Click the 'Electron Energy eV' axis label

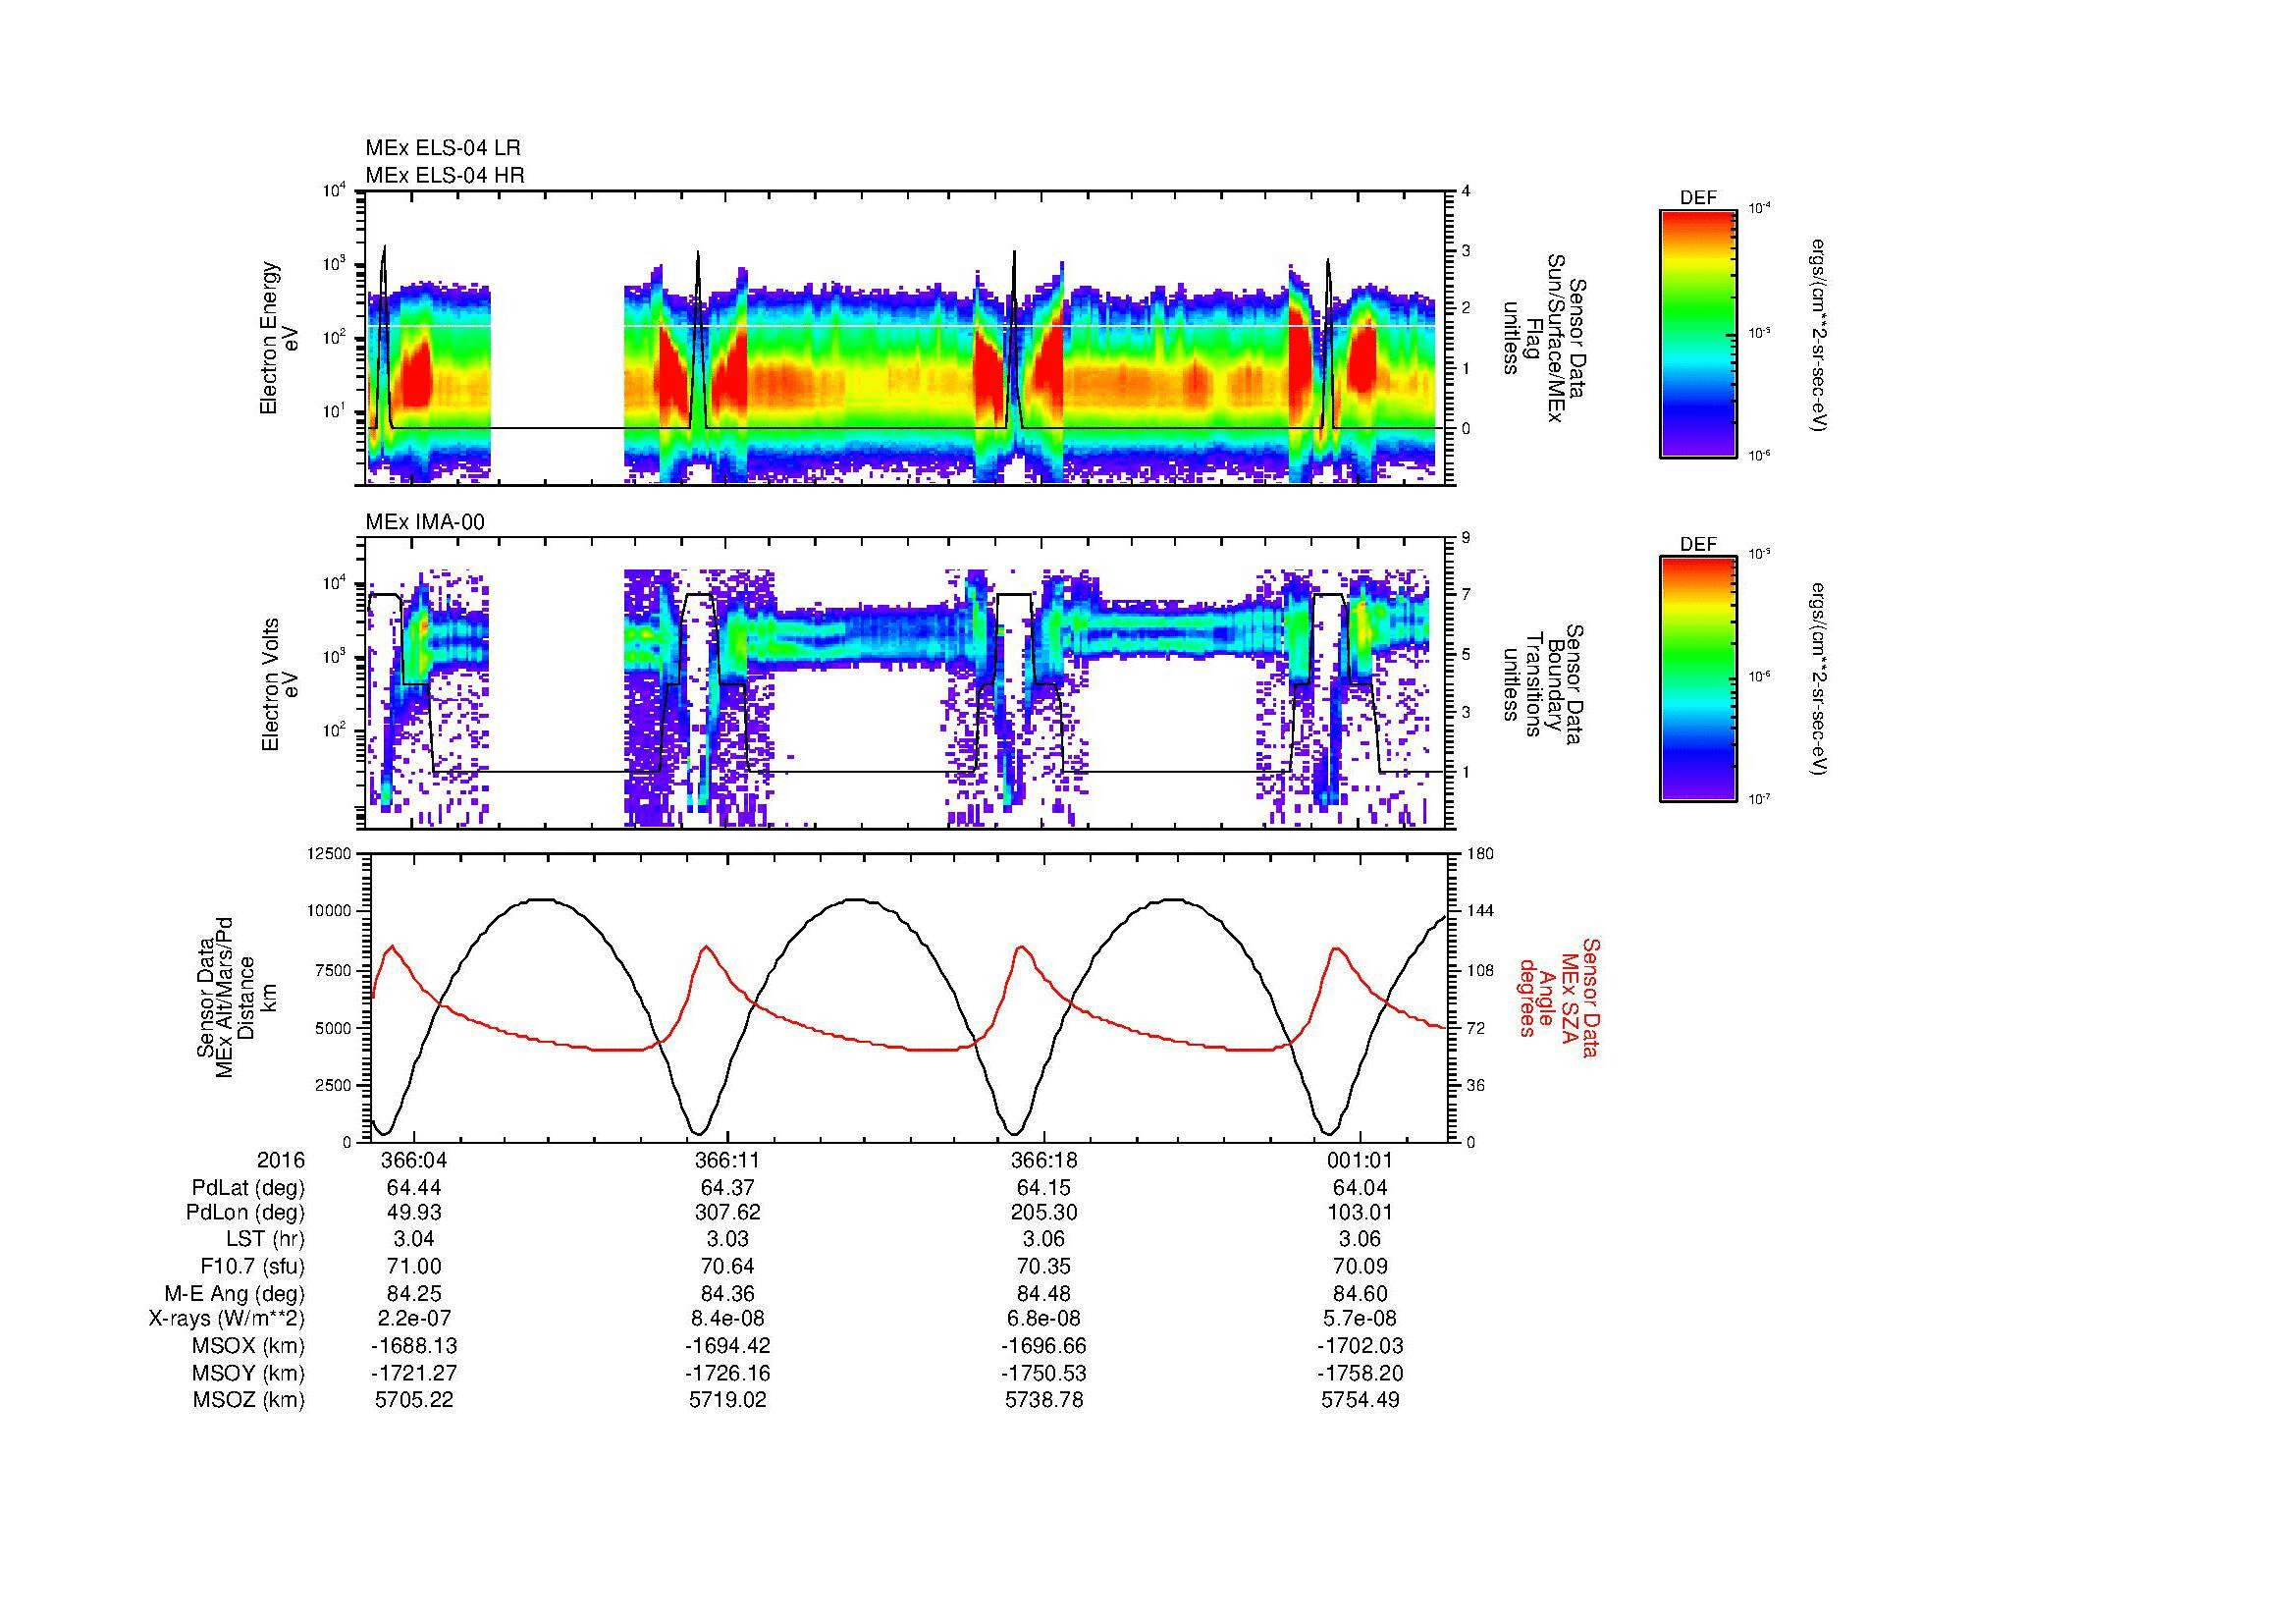point(279,339)
